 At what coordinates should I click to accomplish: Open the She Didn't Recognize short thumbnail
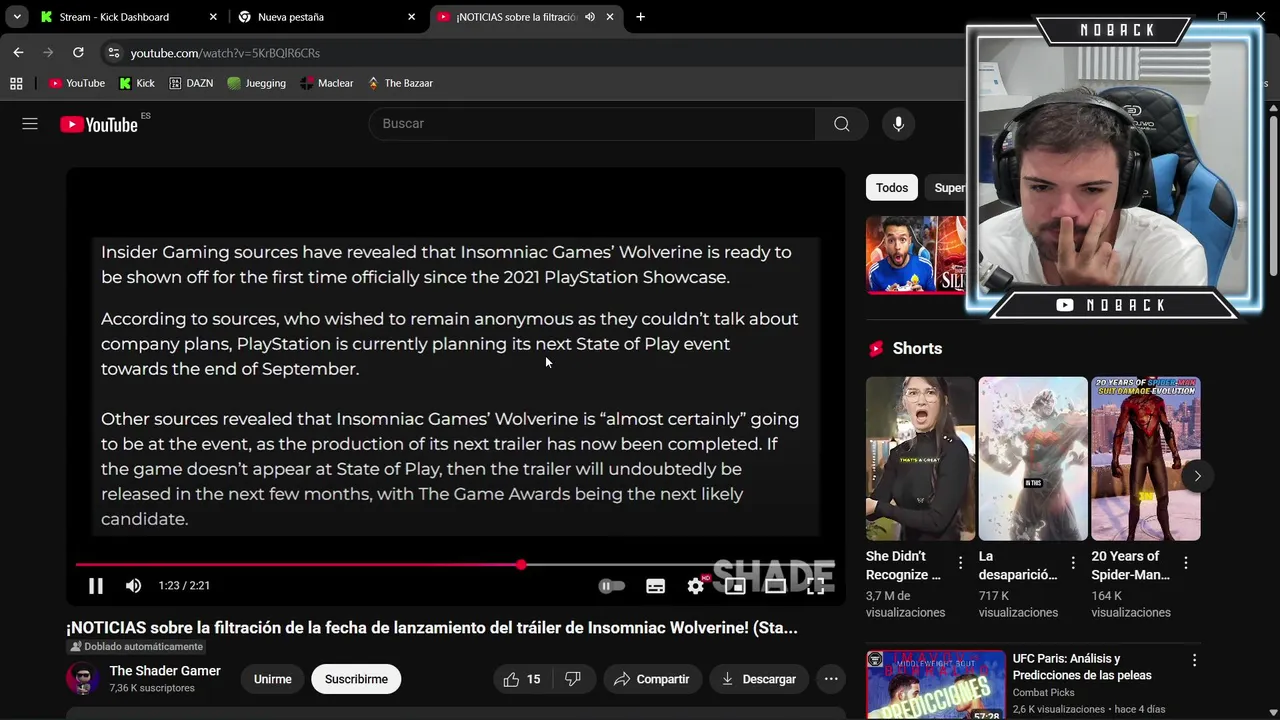pos(920,458)
